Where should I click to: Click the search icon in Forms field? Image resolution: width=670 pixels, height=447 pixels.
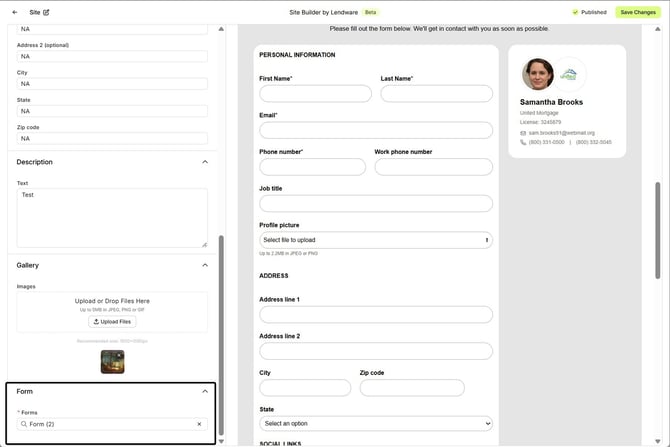pyautogui.click(x=24, y=424)
